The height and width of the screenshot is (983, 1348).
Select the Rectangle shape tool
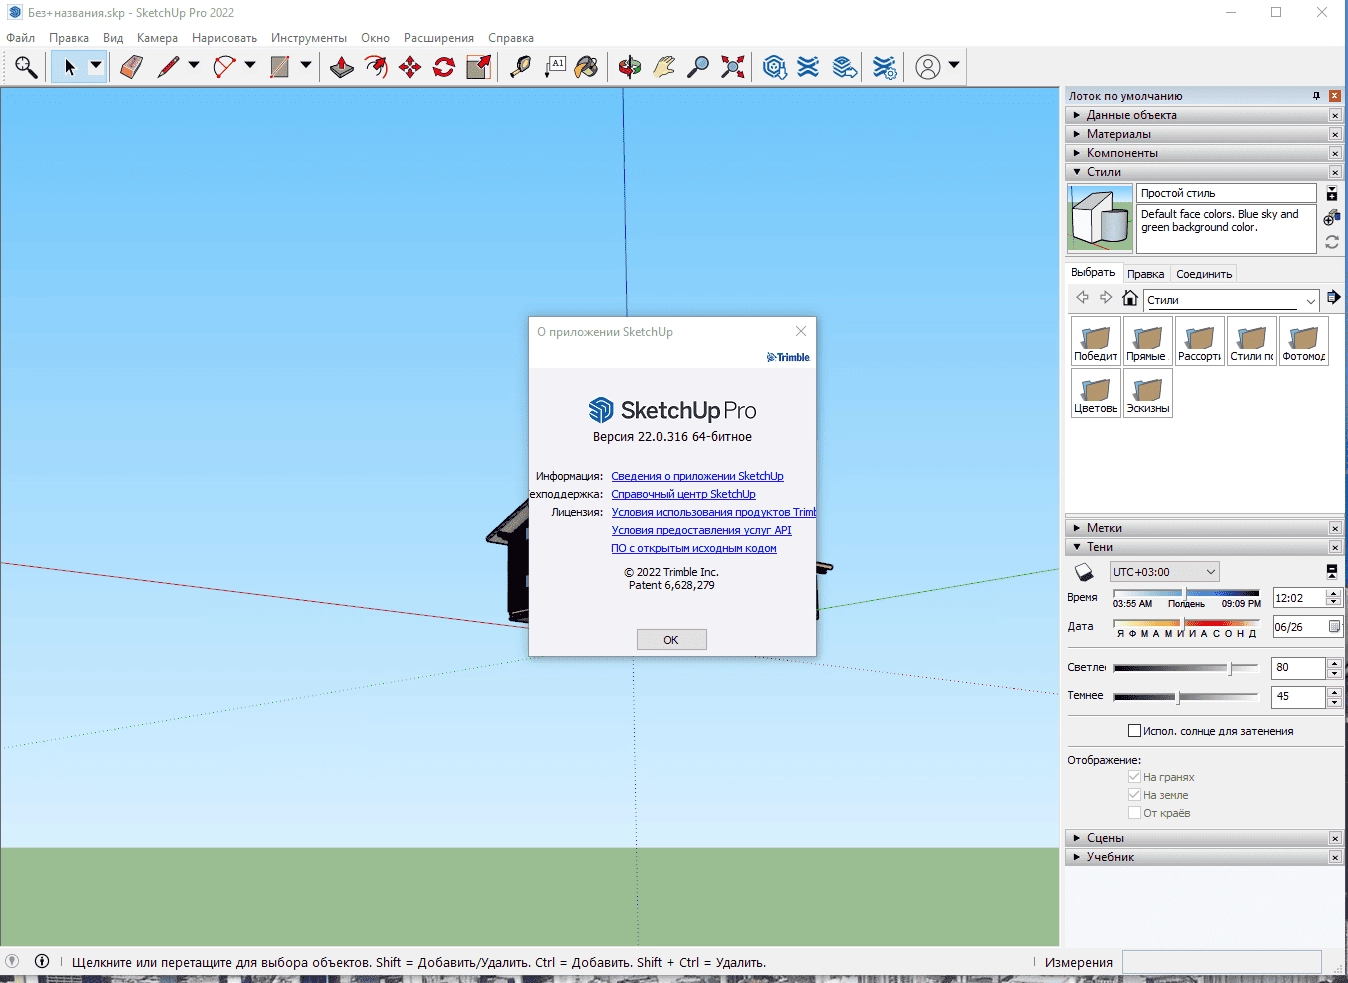[280, 67]
